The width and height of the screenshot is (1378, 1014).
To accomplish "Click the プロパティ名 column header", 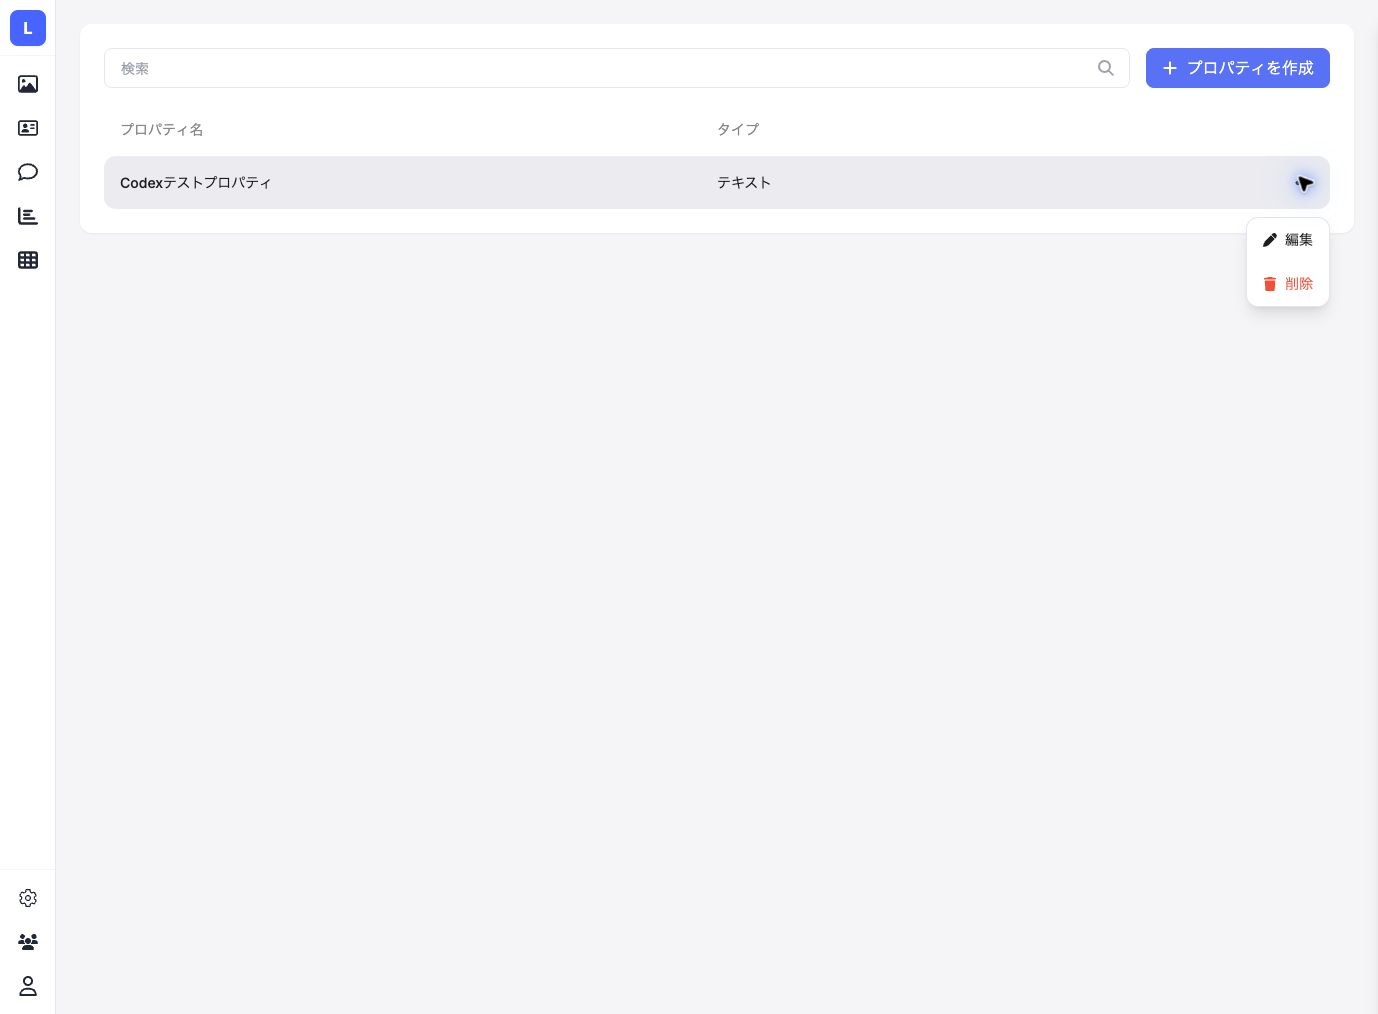I will click(162, 129).
